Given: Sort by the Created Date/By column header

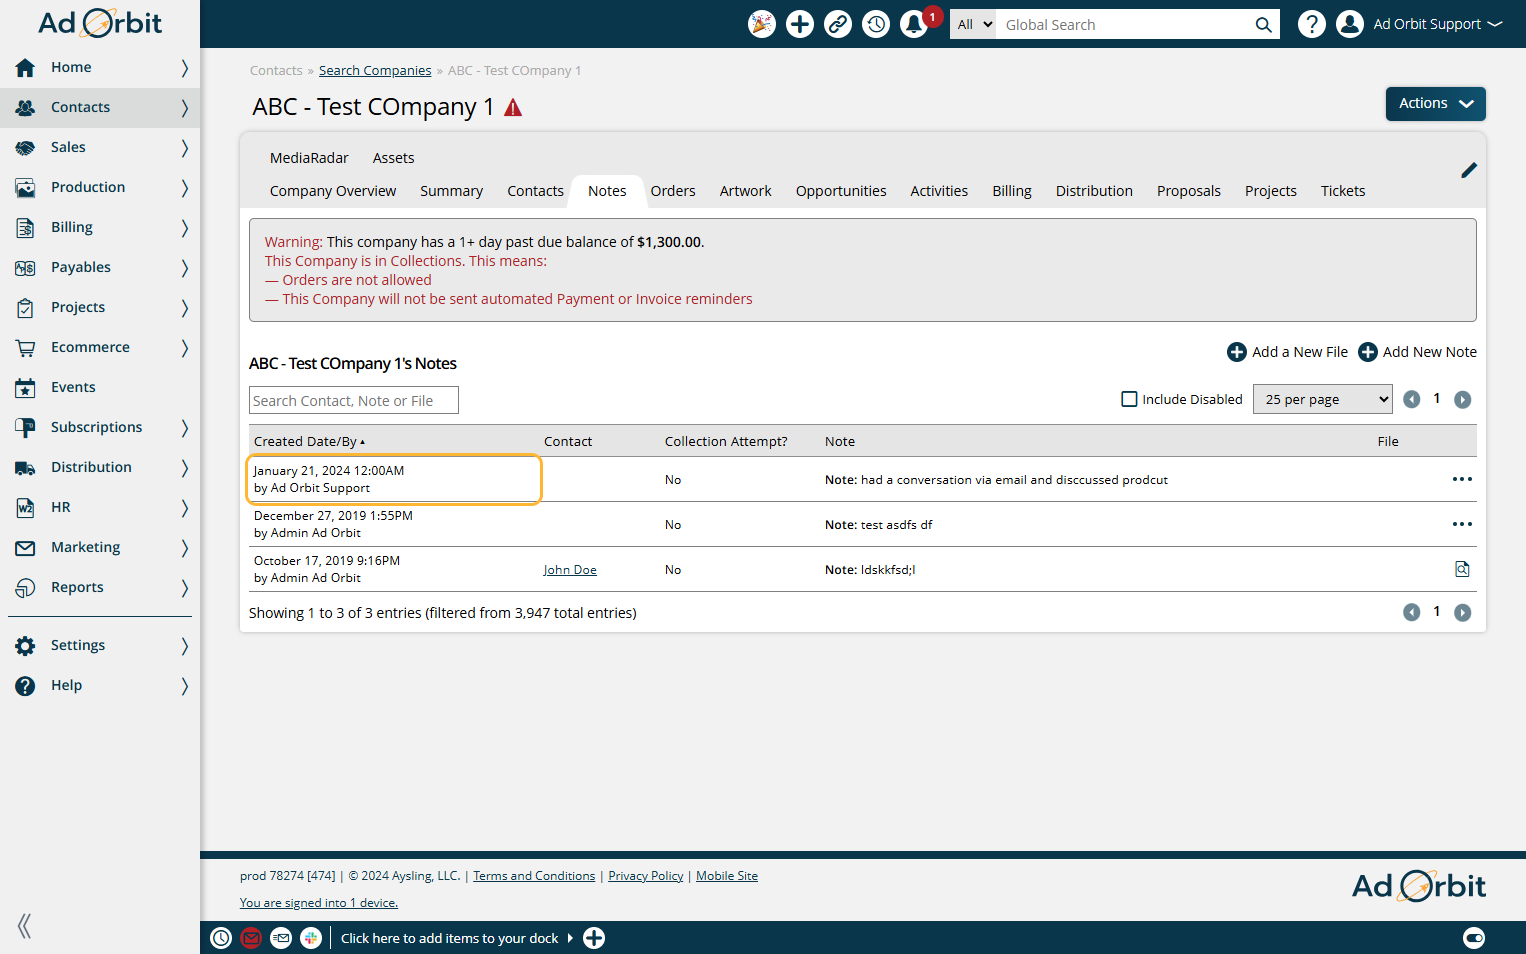Looking at the screenshot, I should (x=309, y=441).
